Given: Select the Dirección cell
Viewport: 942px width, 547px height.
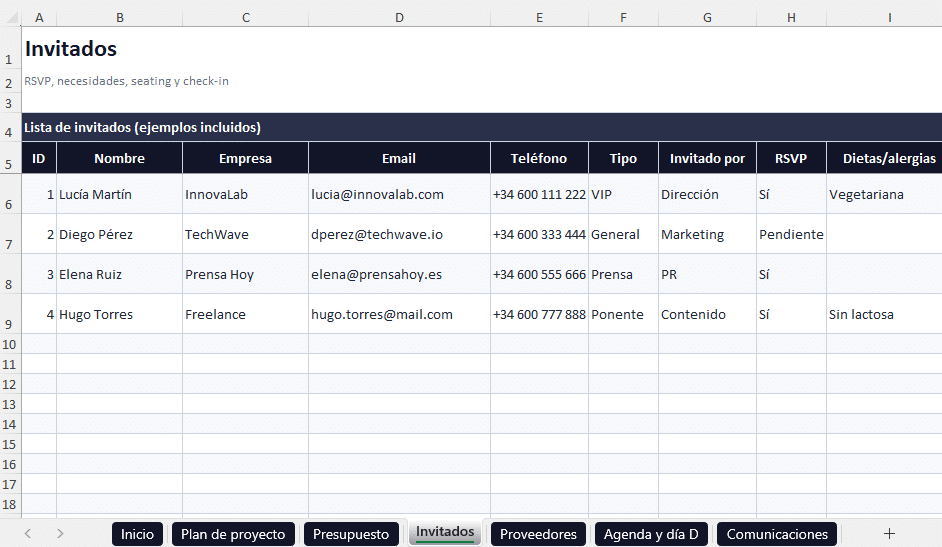Looking at the screenshot, I should click(708, 194).
